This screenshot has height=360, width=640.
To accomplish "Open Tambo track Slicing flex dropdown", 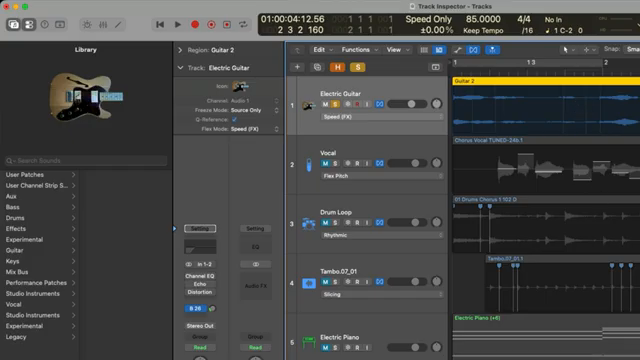I will click(382, 294).
